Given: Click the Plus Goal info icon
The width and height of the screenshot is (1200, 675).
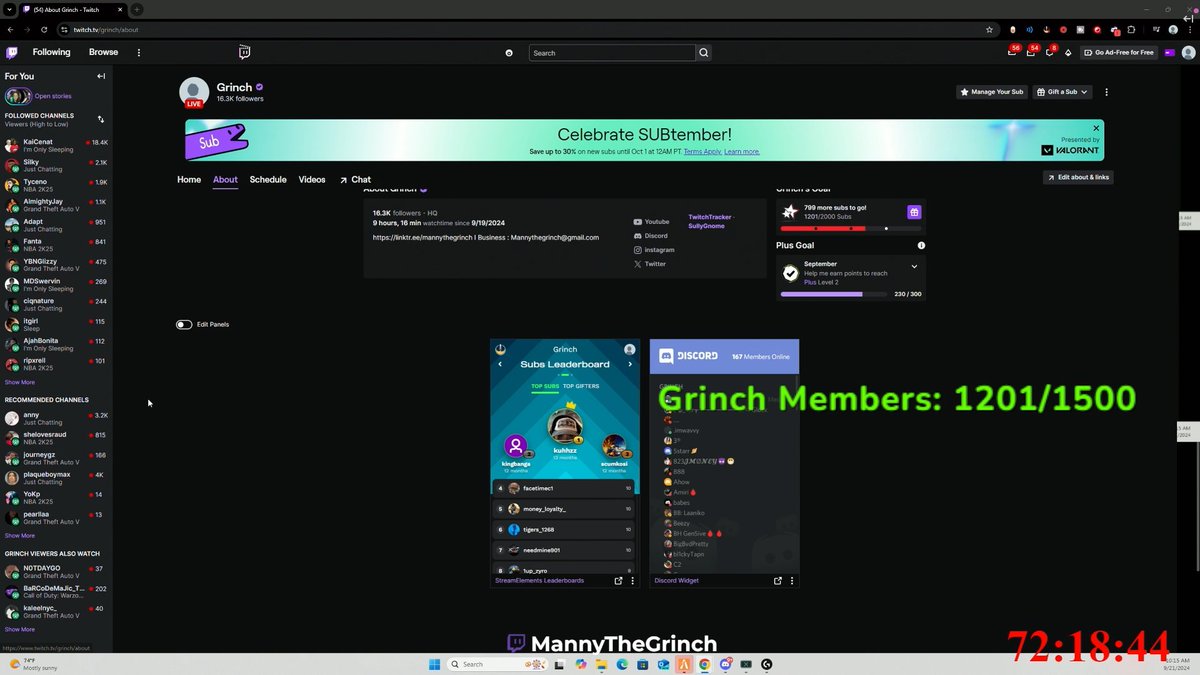Looking at the screenshot, I should 921,245.
